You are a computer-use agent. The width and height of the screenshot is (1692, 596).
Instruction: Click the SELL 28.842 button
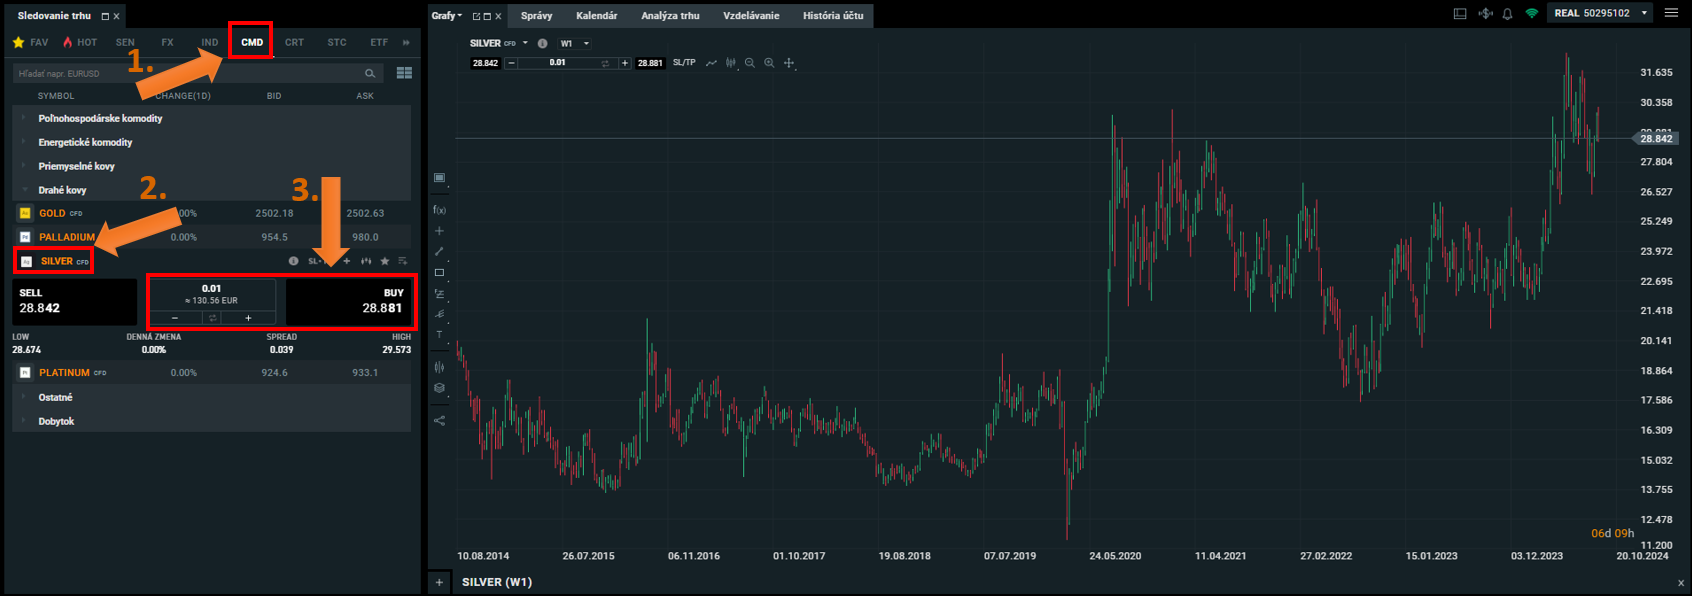pos(73,301)
